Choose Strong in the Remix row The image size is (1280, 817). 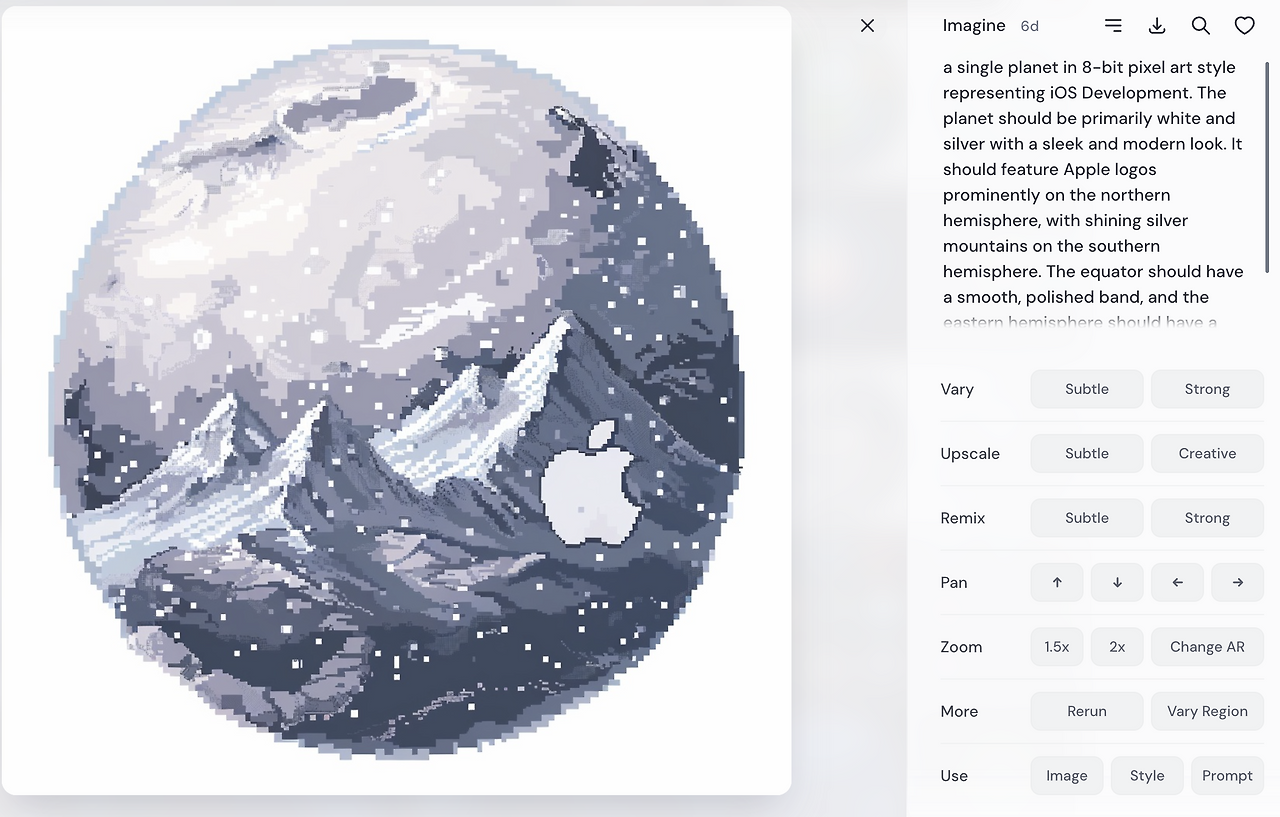[x=1207, y=518]
